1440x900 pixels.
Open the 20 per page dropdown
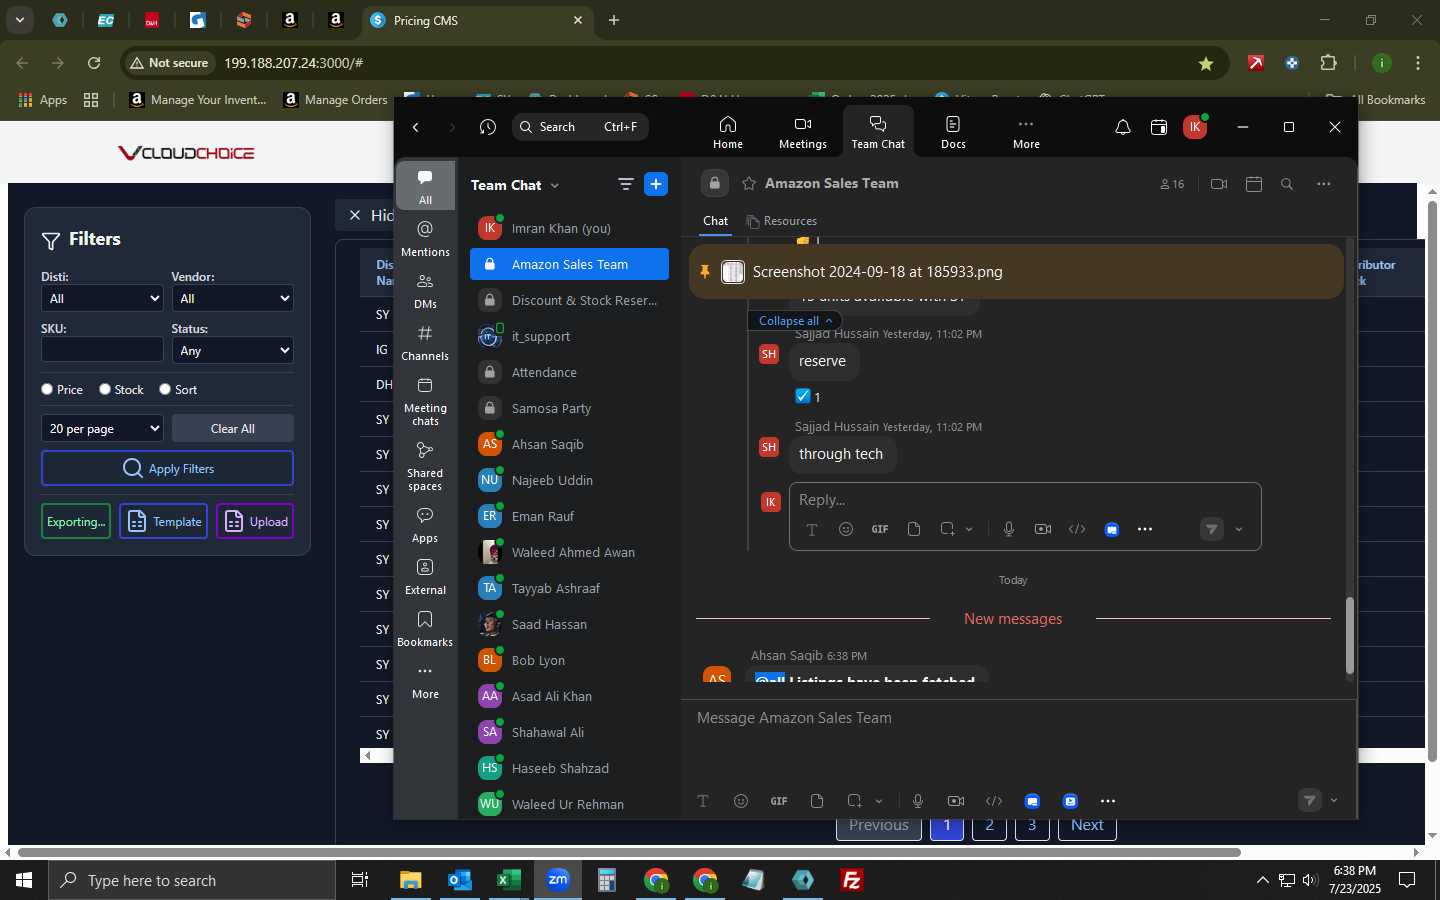click(102, 428)
